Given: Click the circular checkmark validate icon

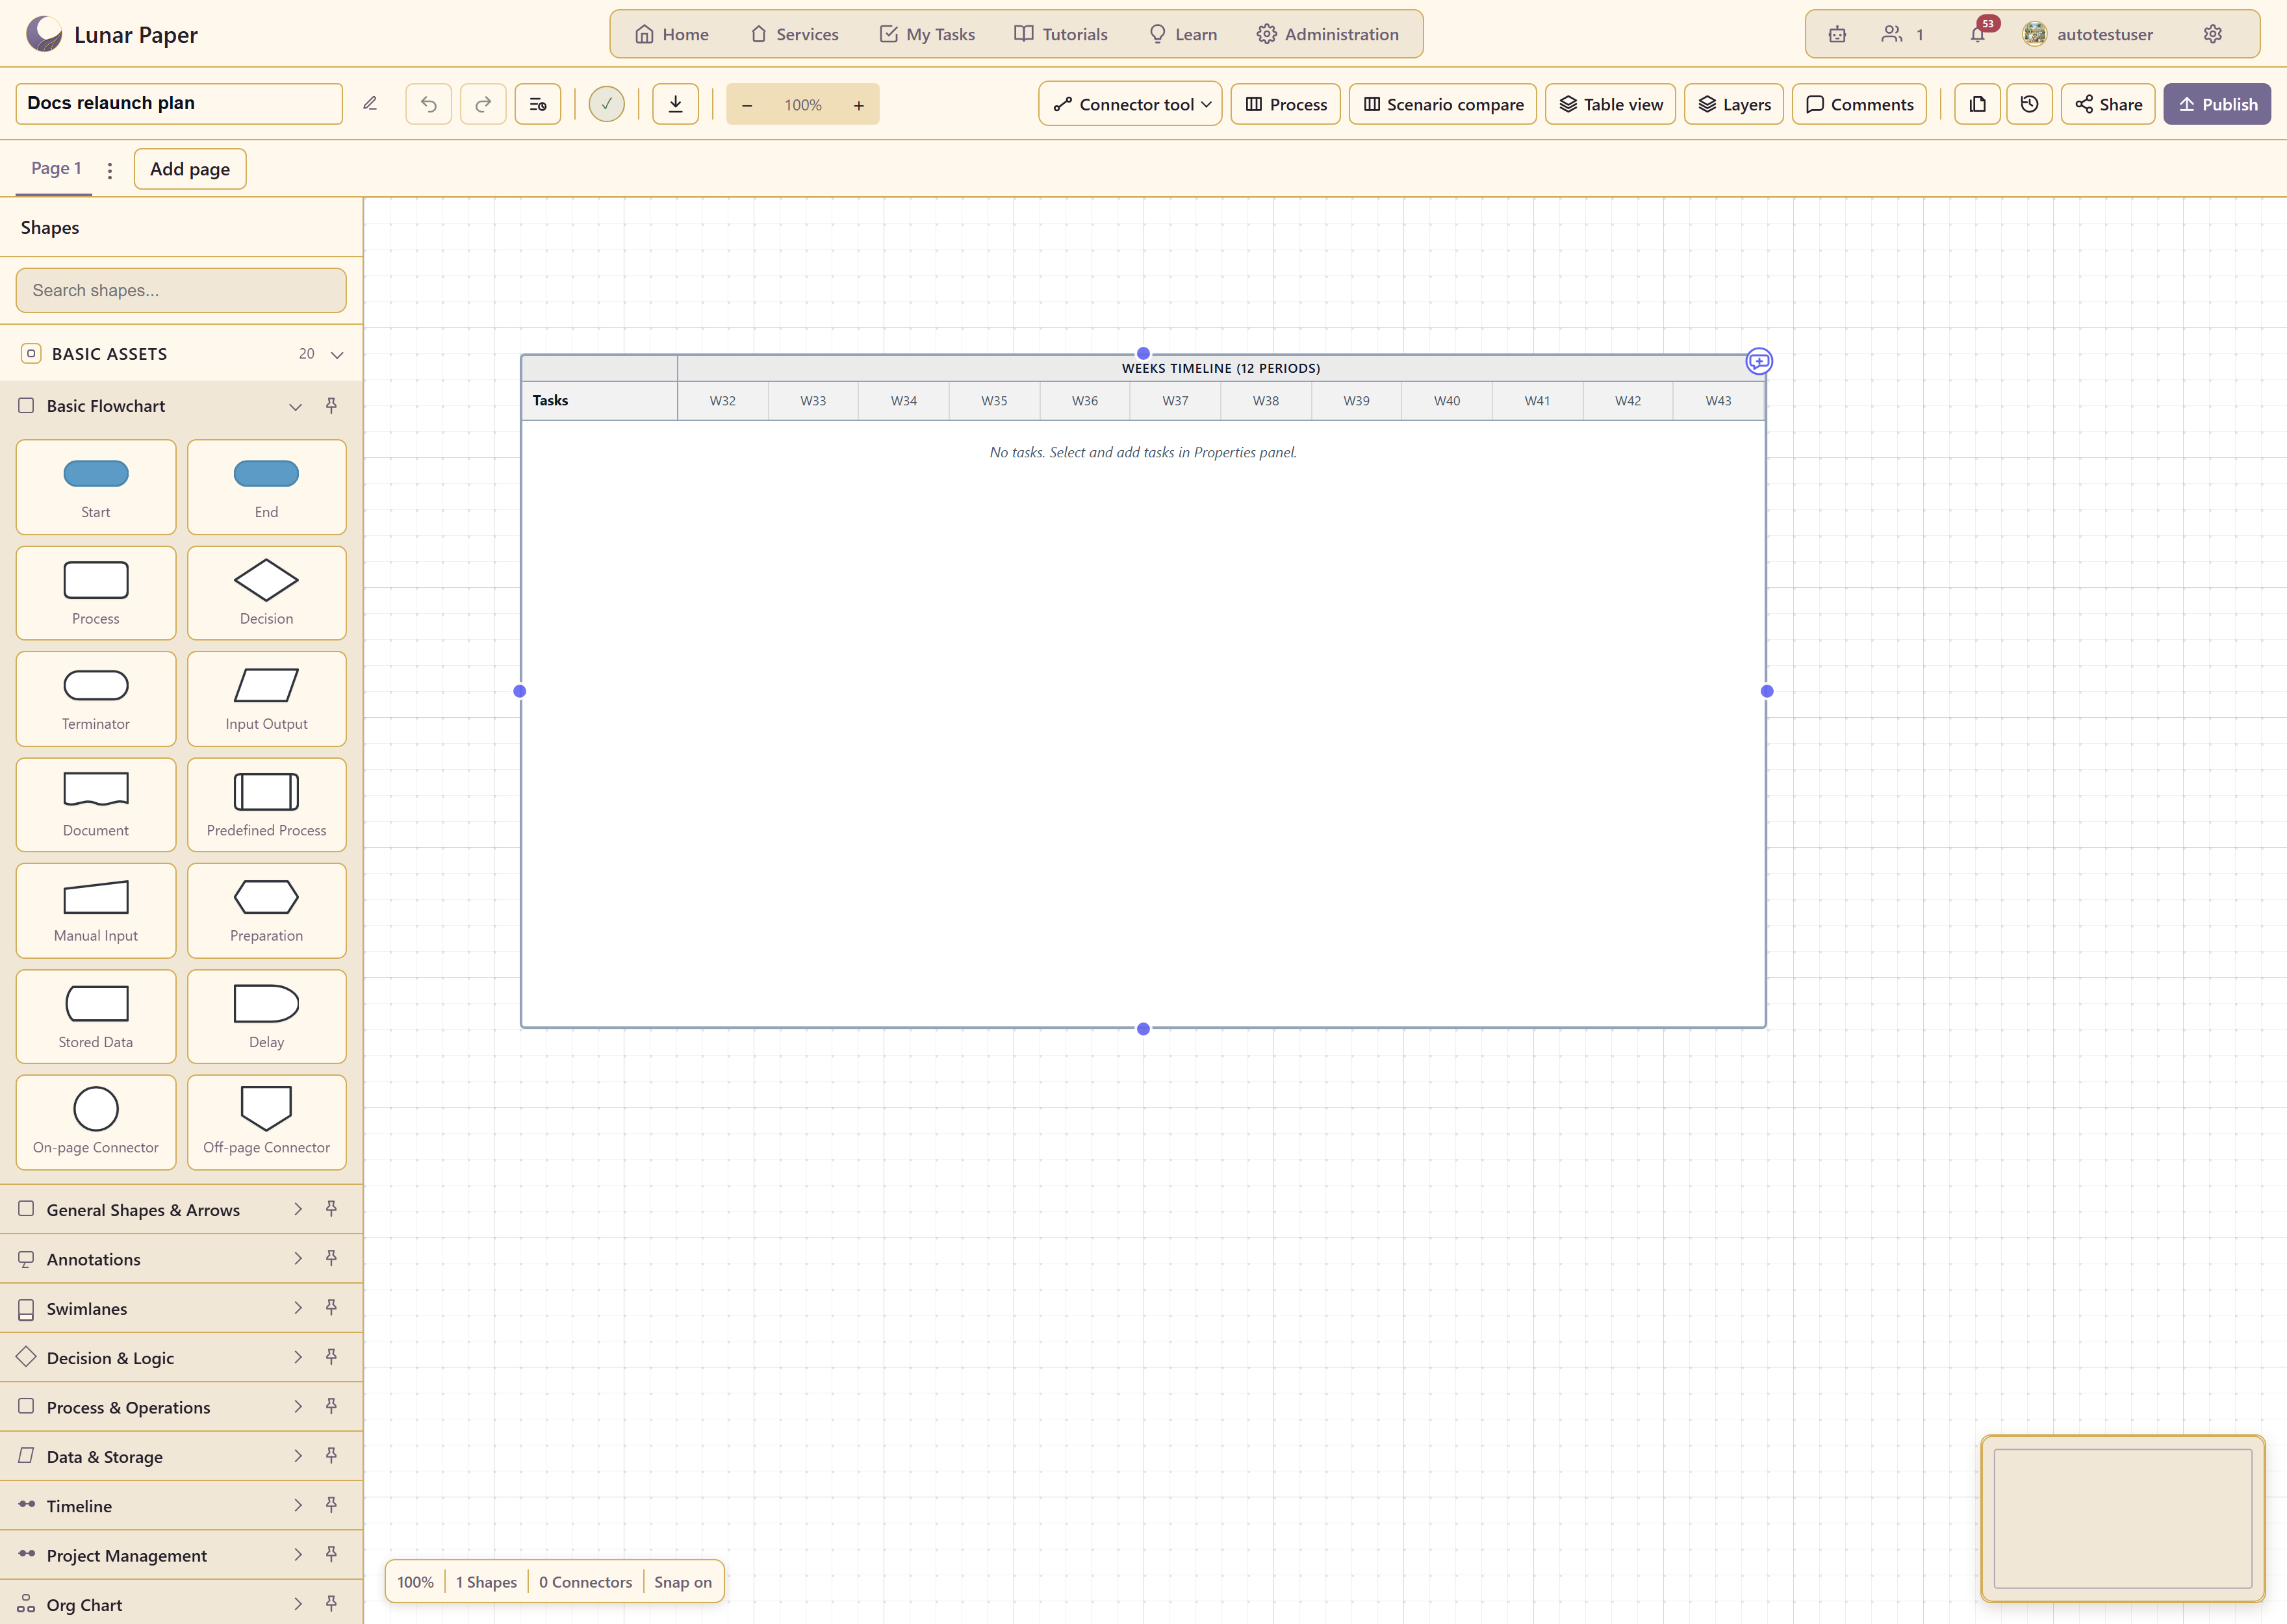Looking at the screenshot, I should 606,104.
